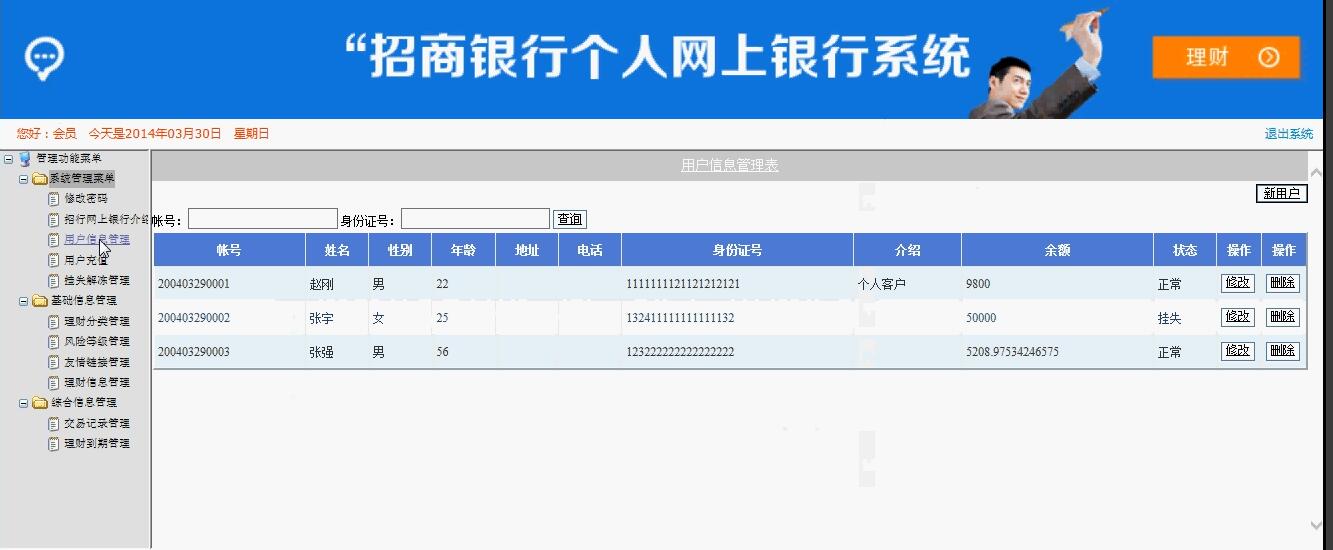Click 修改 for account 200403290002

(1238, 317)
